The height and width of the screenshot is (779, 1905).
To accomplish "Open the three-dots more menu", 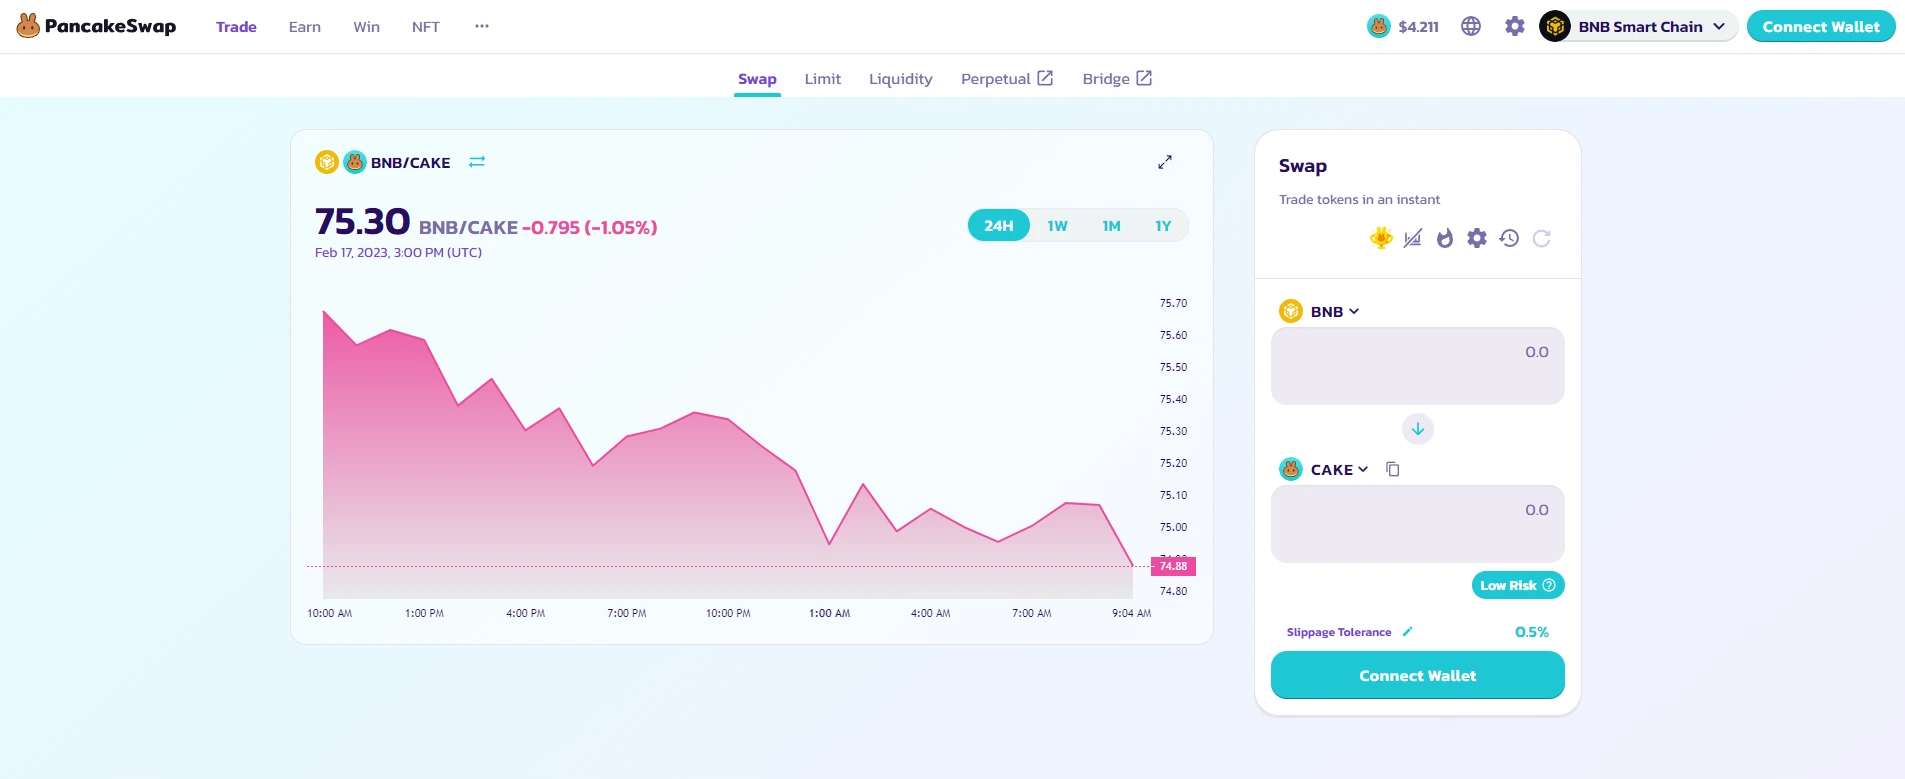I will point(482,26).
